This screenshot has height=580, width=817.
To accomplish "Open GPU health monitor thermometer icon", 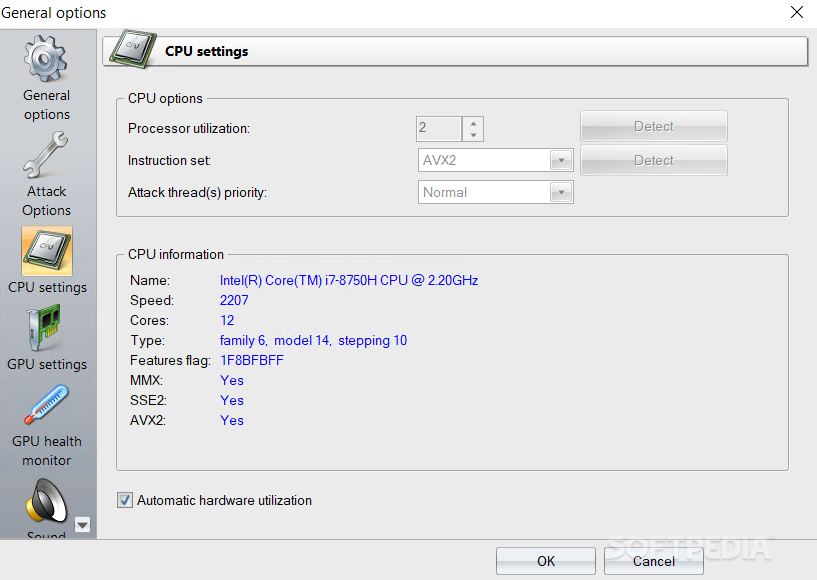I will 46,404.
